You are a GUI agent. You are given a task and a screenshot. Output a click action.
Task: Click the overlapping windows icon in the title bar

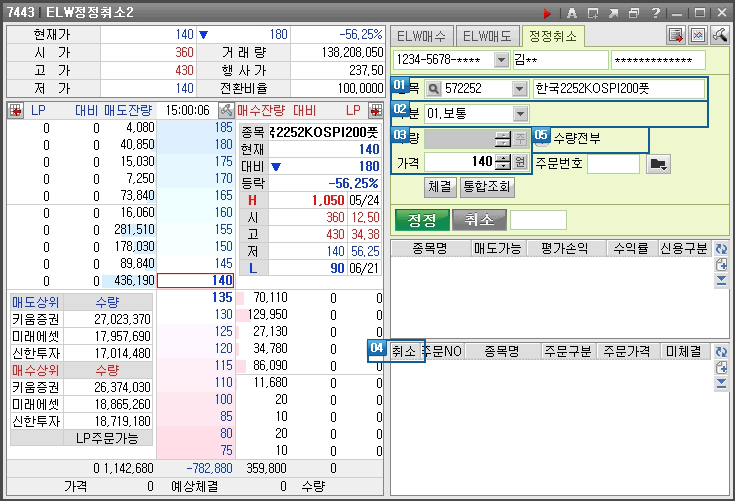click(634, 13)
